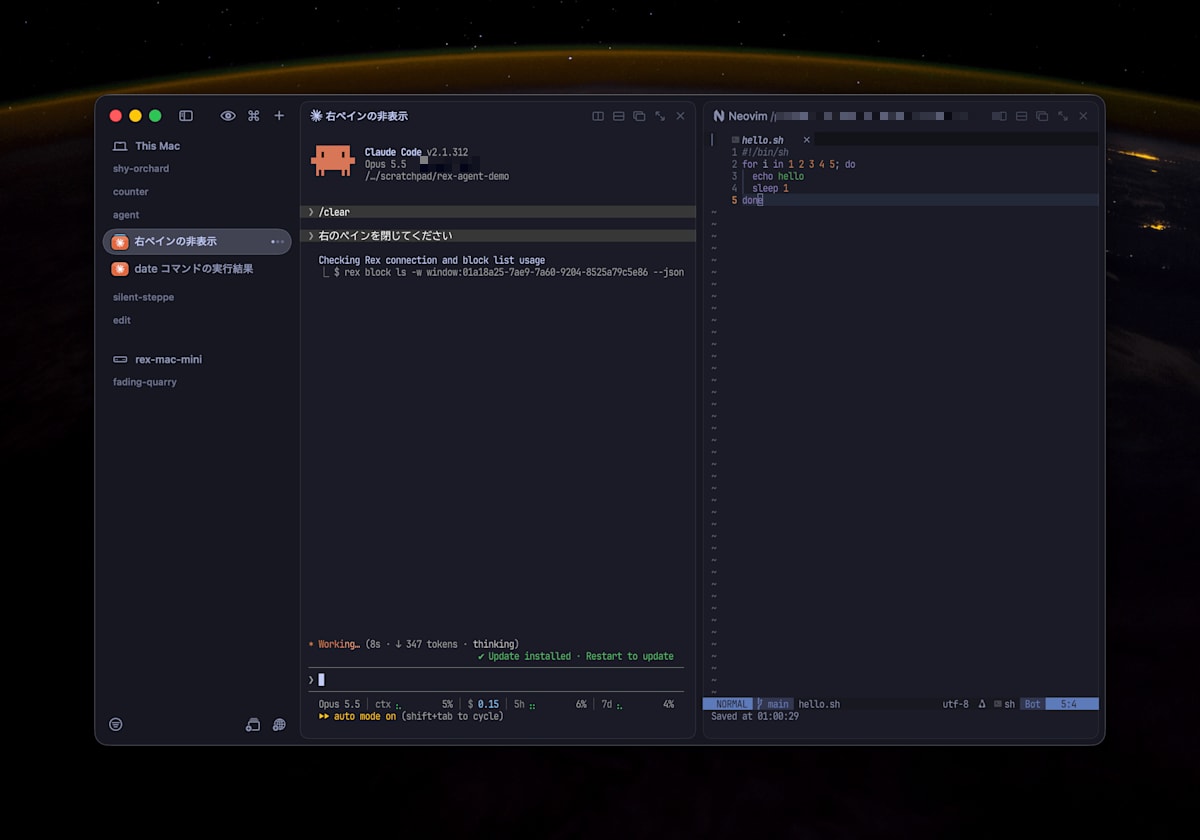
Task: Click the Neovim logo in the pane title
Action: click(x=718, y=116)
